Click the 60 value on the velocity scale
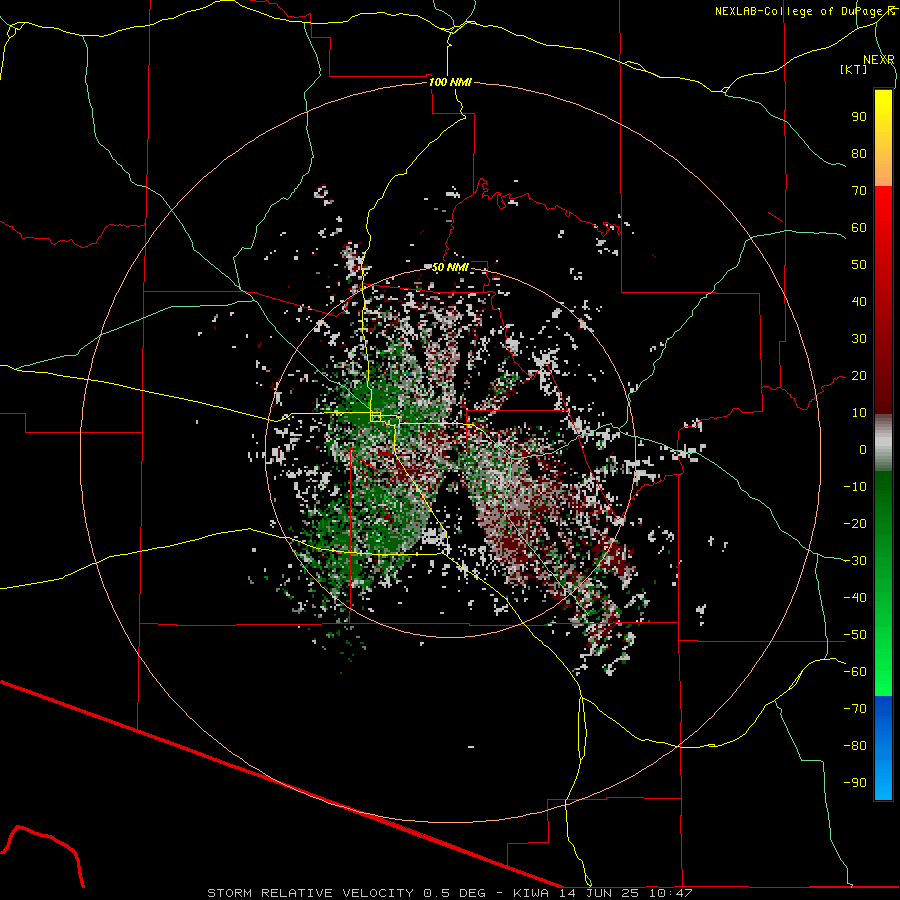Image resolution: width=900 pixels, height=900 pixels. click(x=859, y=227)
